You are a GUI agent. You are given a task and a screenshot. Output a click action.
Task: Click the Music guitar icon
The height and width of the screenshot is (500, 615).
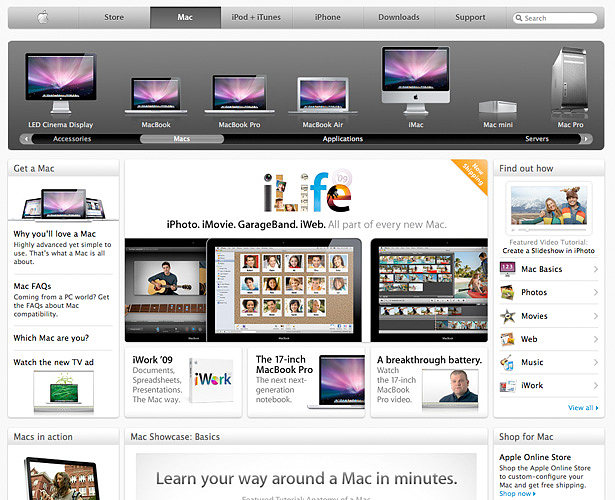click(x=508, y=362)
